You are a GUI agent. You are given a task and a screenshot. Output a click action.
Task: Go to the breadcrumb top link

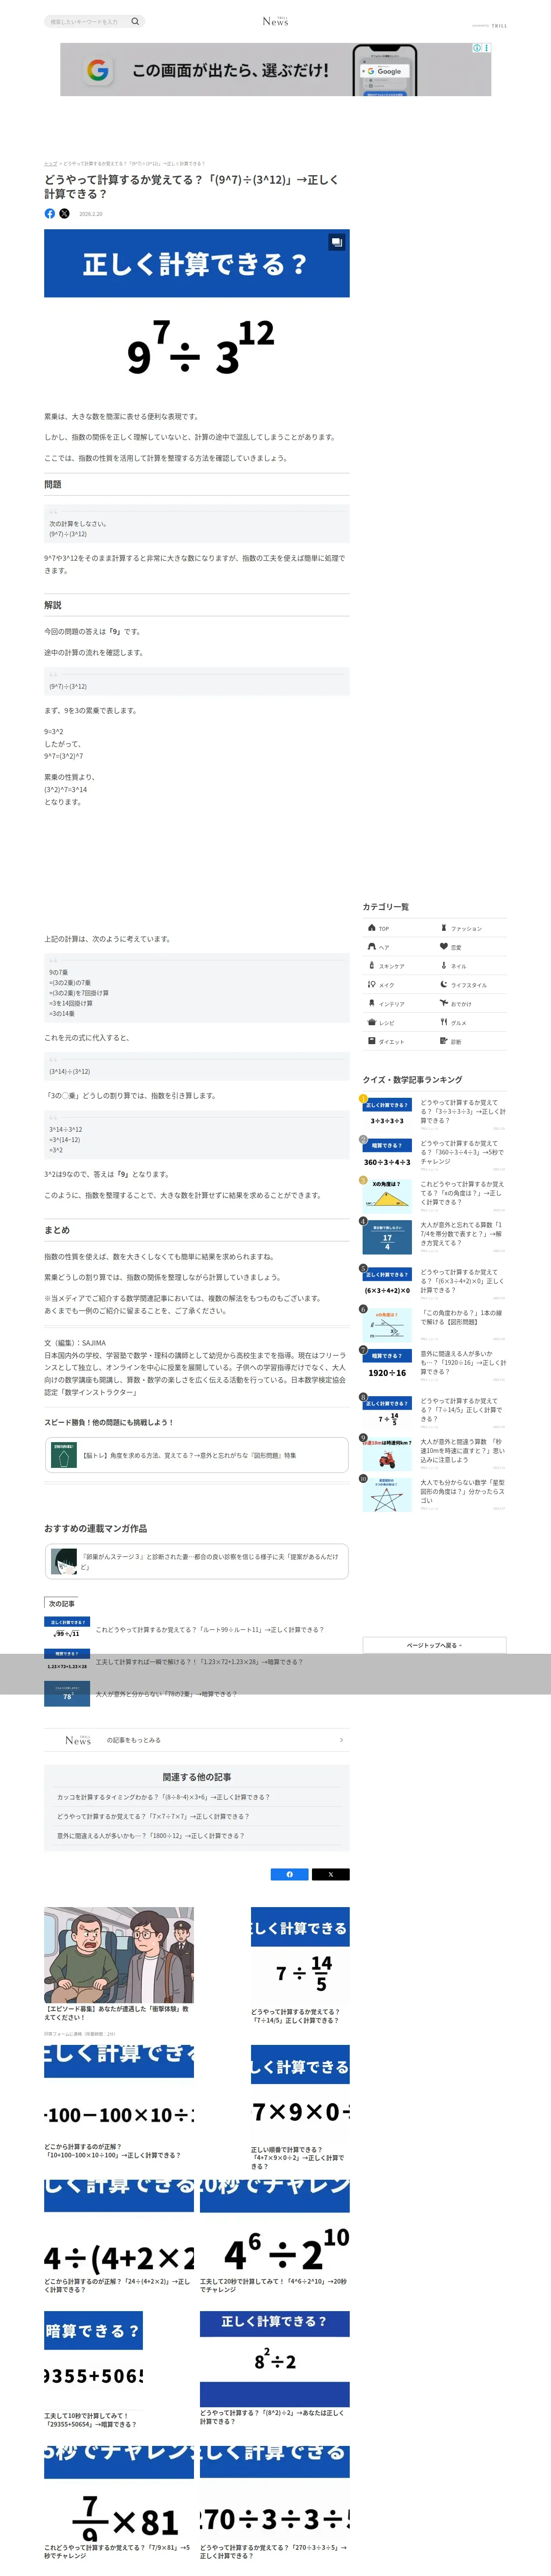point(50,163)
